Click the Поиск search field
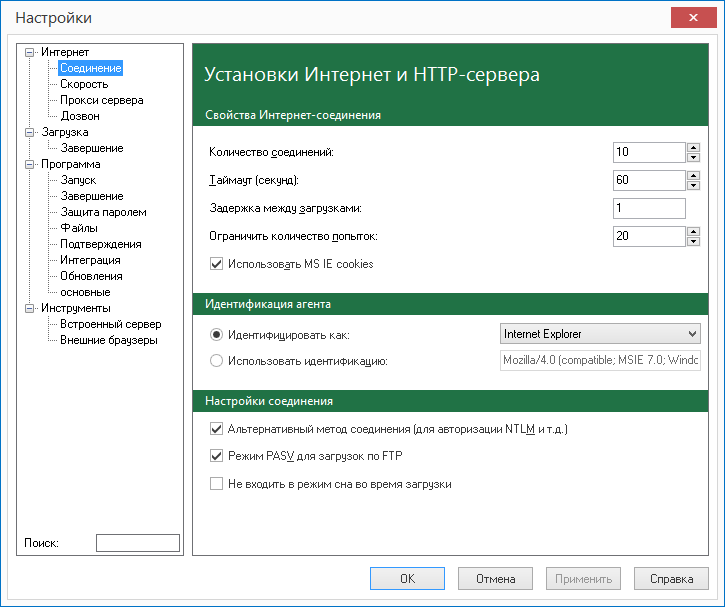 [138, 543]
